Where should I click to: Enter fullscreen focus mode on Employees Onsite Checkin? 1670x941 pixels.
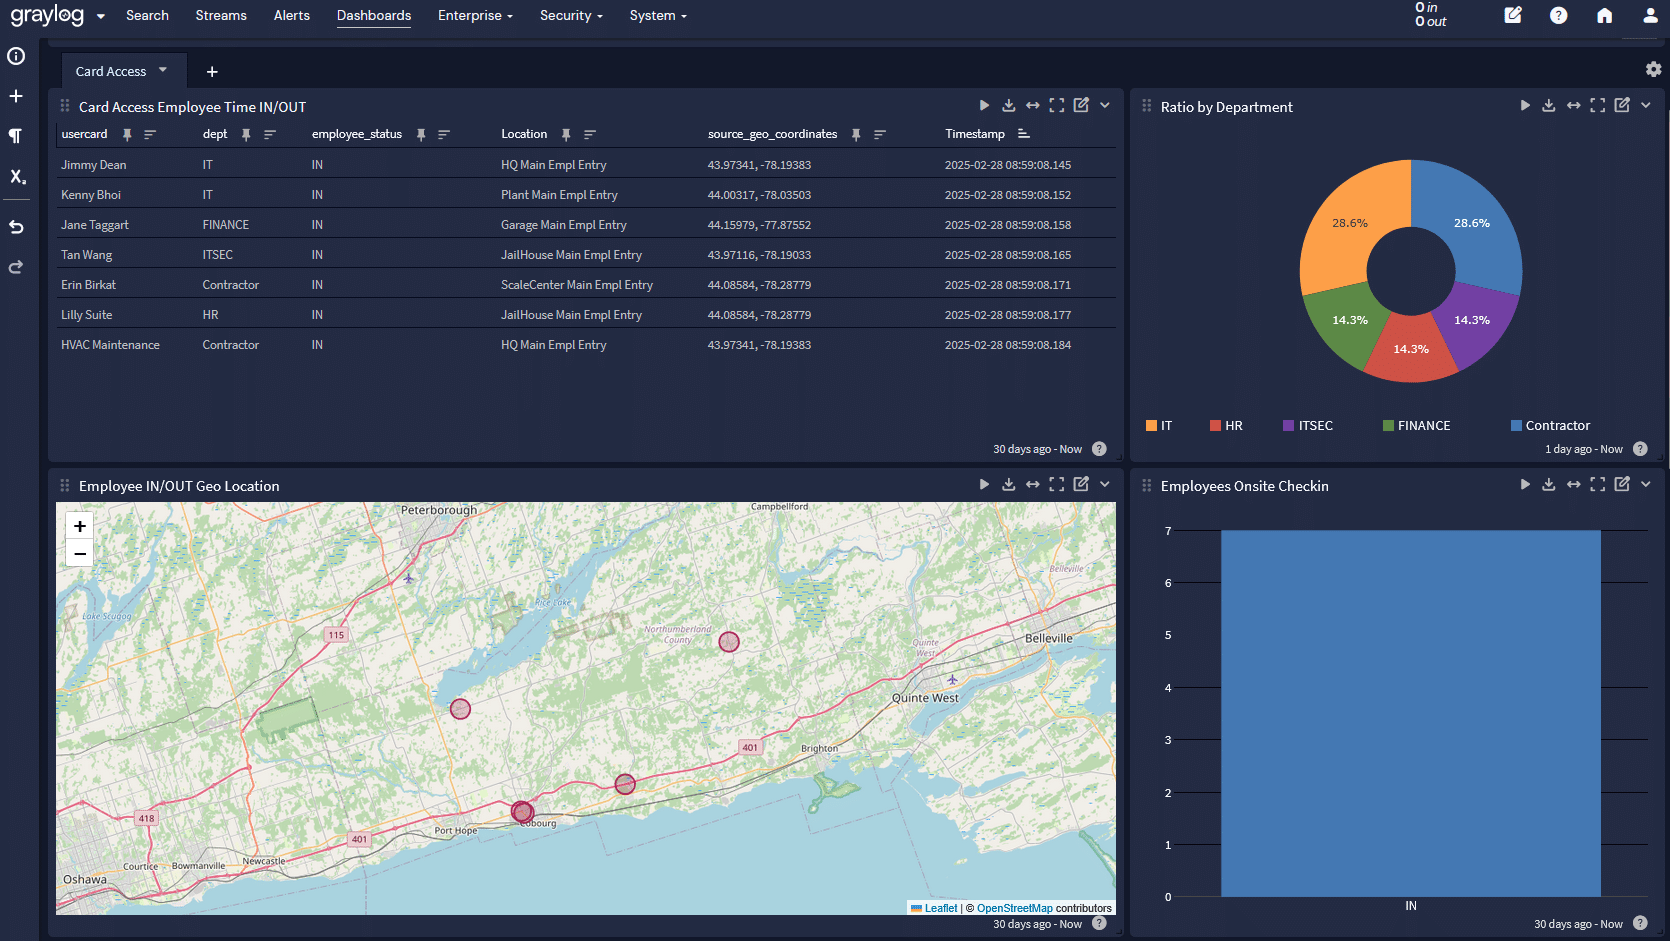1597,484
